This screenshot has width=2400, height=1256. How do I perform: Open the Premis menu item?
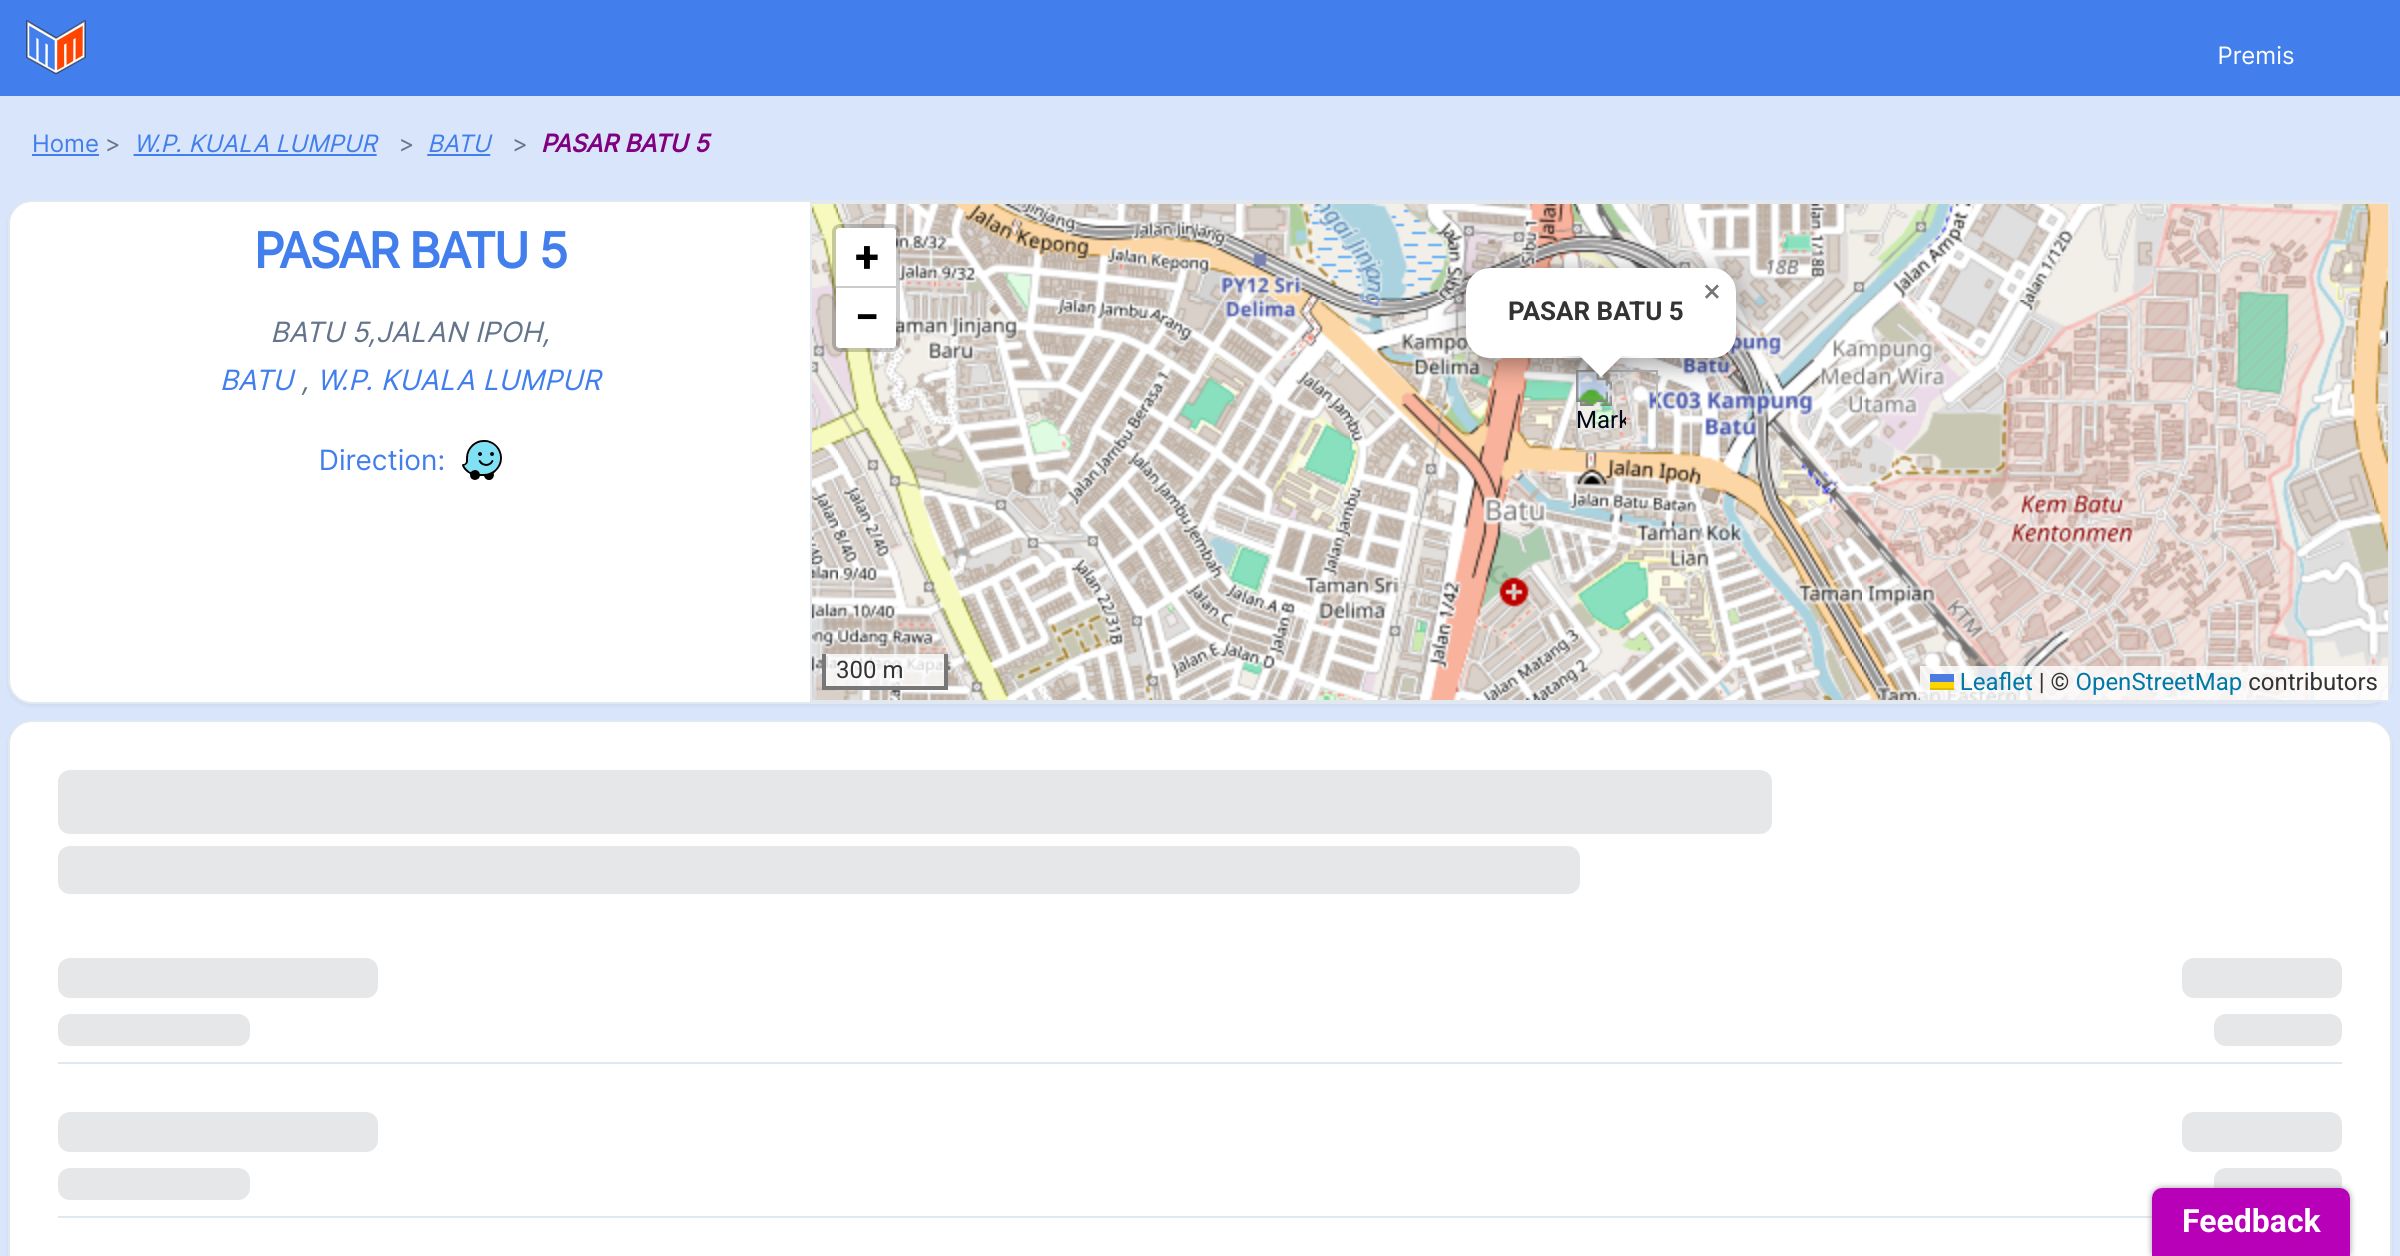(2255, 56)
